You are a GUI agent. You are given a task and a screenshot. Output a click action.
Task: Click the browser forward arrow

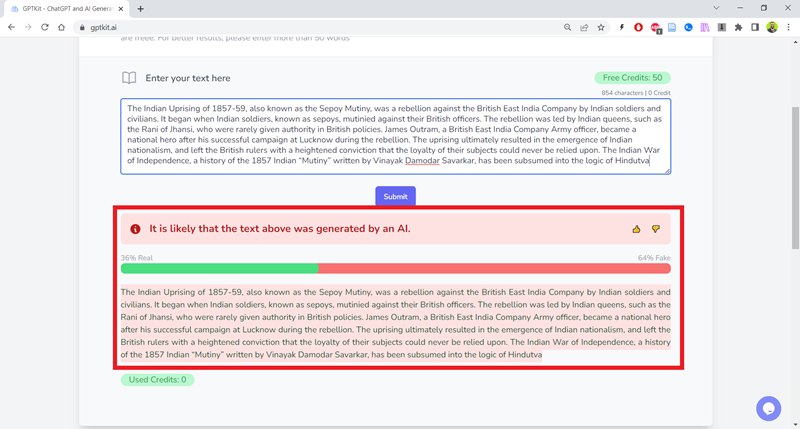28,28
